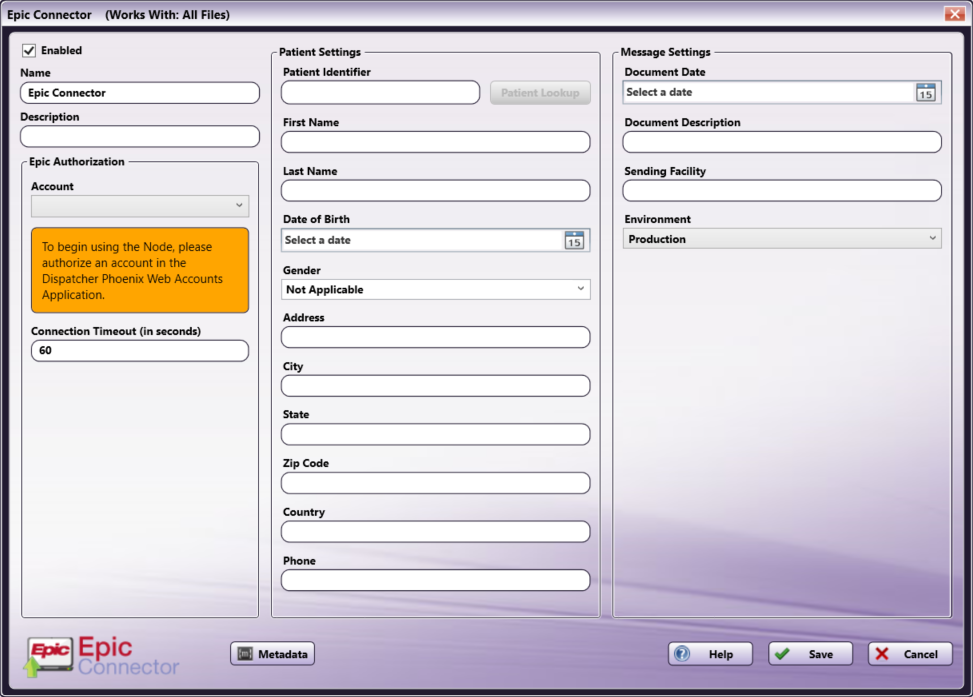Click the Help button
Viewport: 973px width, 697px height.
(x=711, y=654)
